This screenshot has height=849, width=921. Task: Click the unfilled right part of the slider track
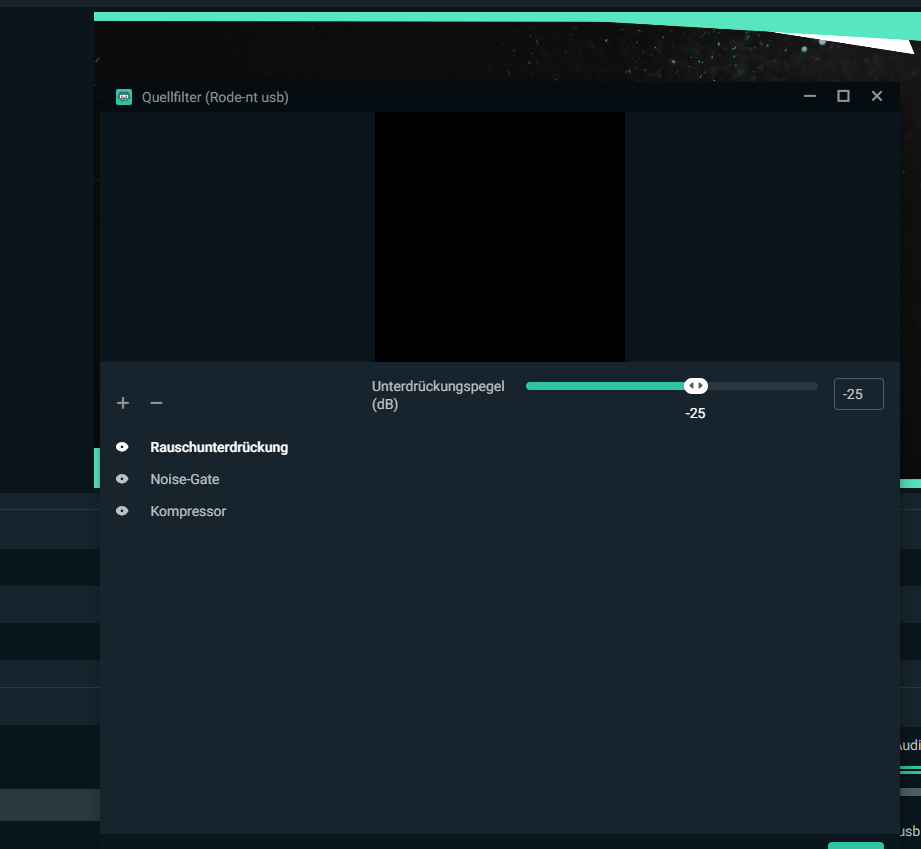[x=762, y=386]
